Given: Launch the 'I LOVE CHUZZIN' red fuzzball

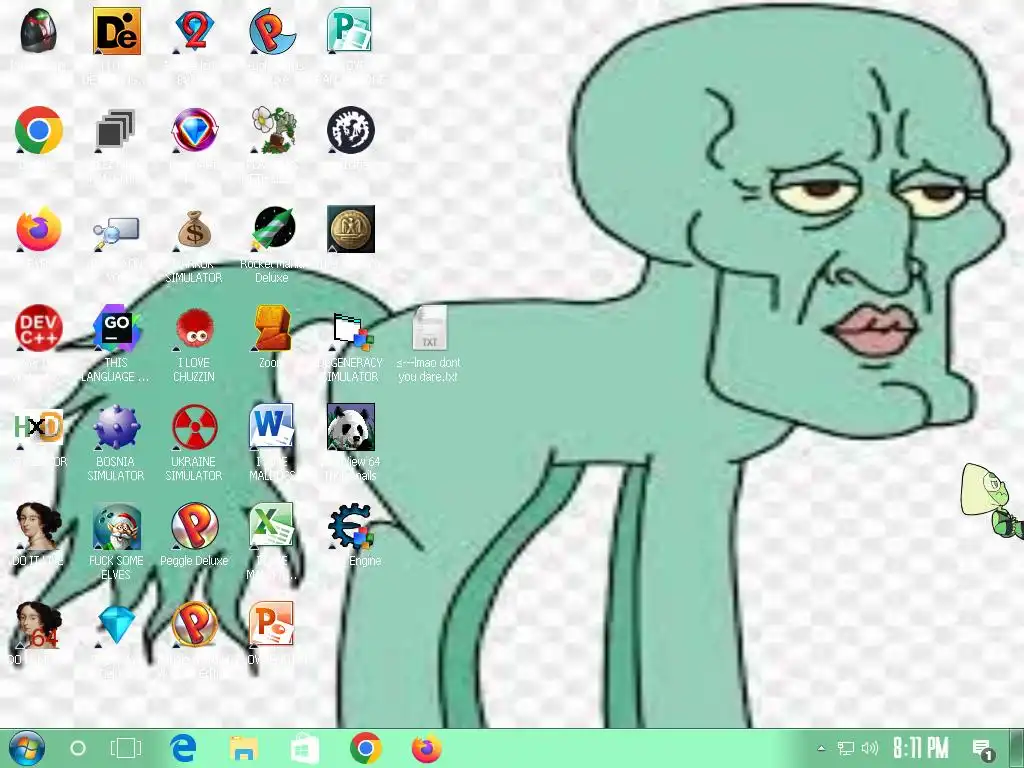Looking at the screenshot, I should (194, 328).
